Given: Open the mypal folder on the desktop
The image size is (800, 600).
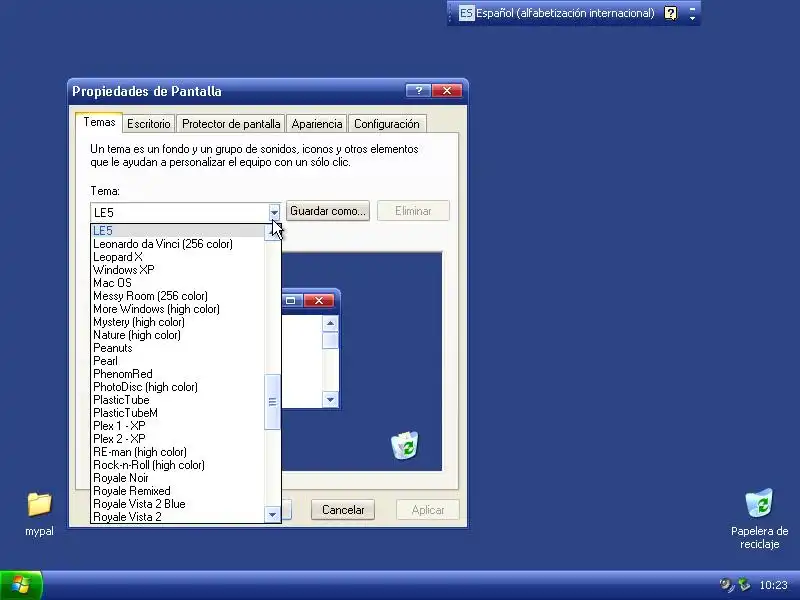Looking at the screenshot, I should (39, 513).
